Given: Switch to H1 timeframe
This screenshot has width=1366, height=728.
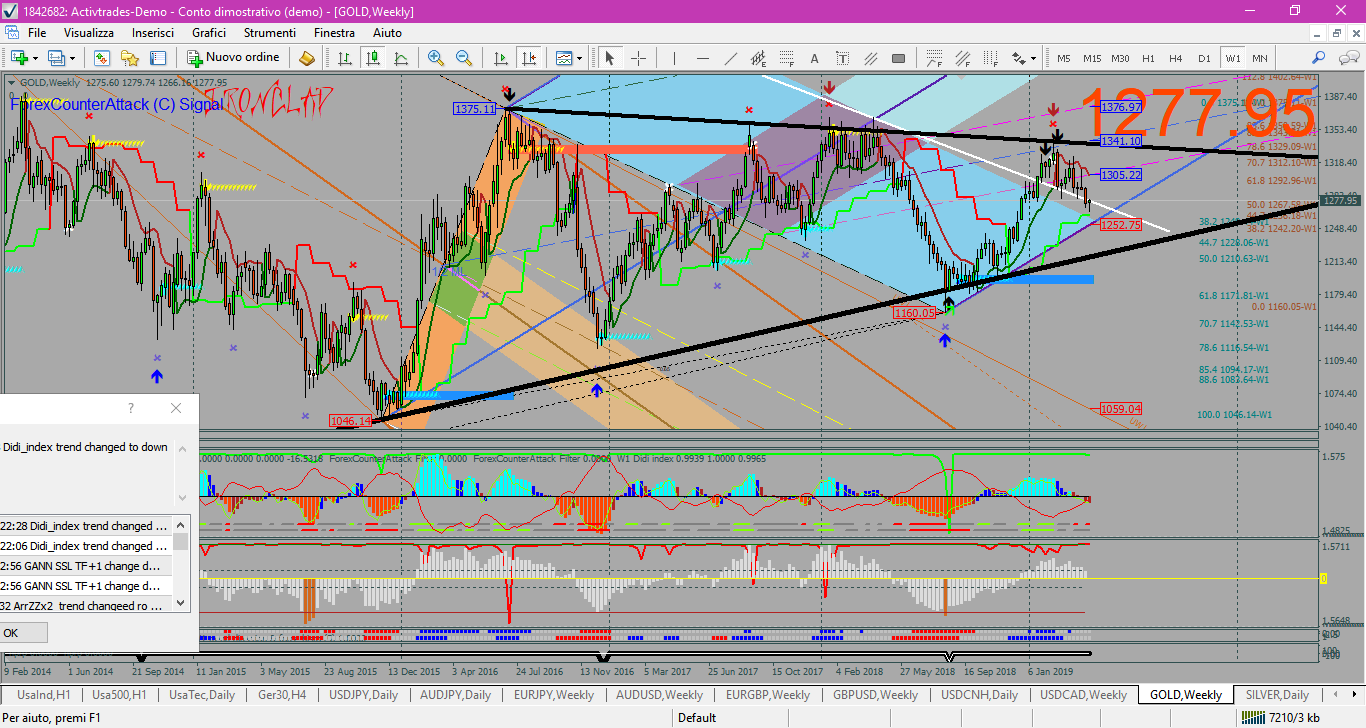Looking at the screenshot, I should point(1148,58).
